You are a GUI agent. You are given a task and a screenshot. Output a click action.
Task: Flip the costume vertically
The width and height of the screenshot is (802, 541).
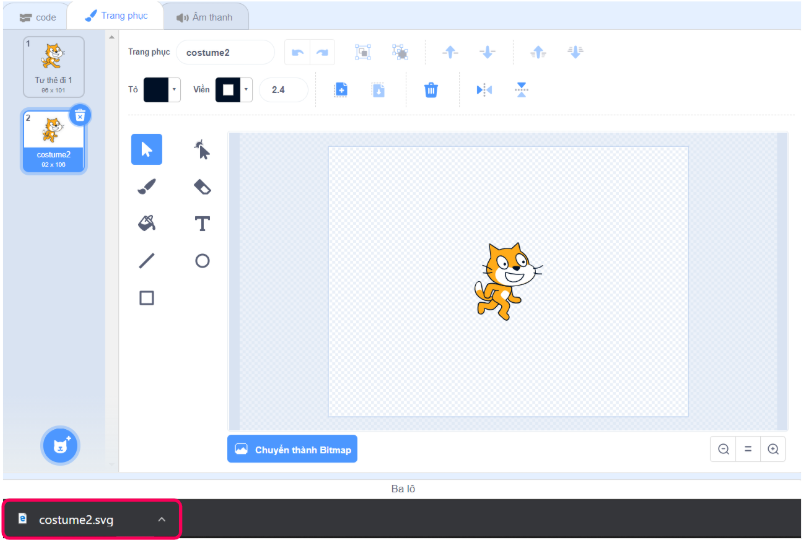coord(521,90)
